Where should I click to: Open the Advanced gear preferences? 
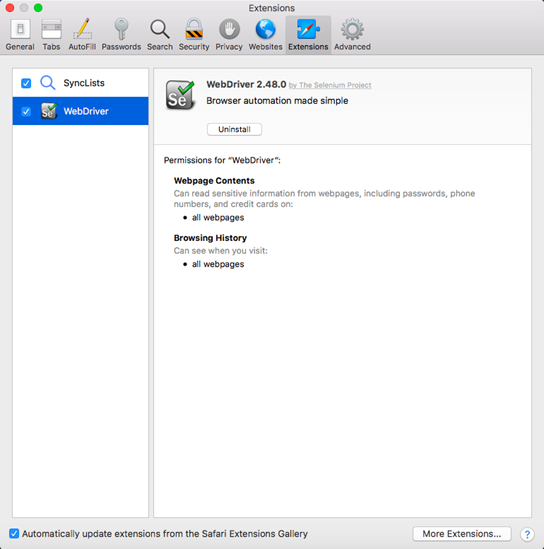point(352,35)
